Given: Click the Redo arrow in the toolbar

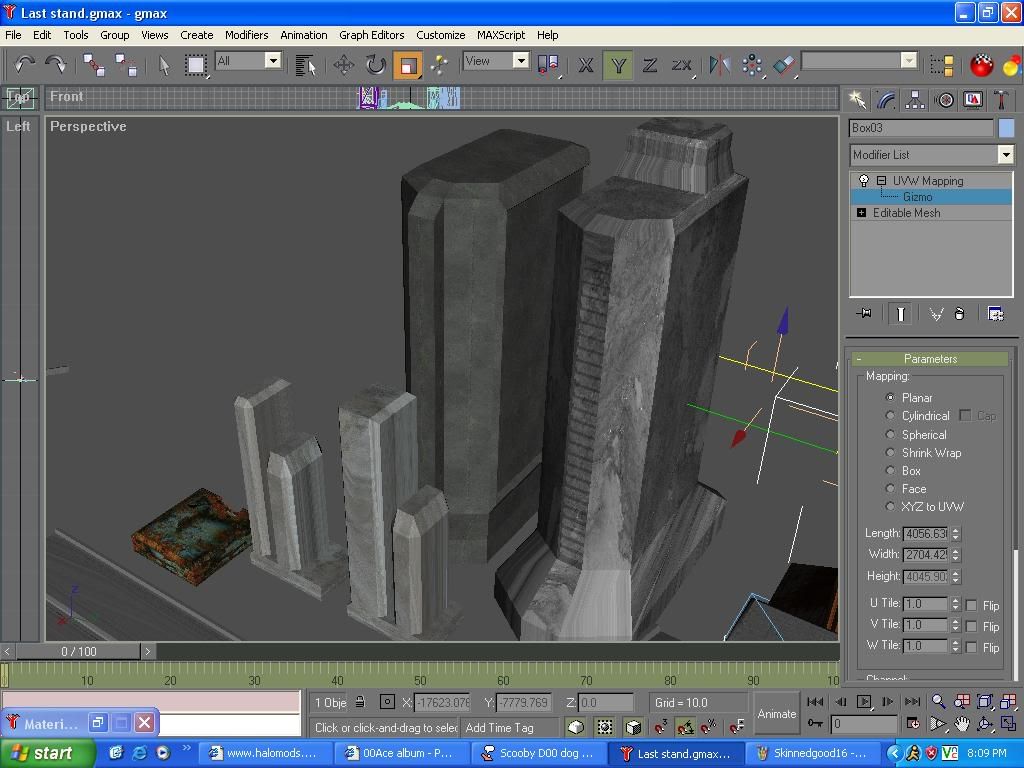Looking at the screenshot, I should 56,65.
